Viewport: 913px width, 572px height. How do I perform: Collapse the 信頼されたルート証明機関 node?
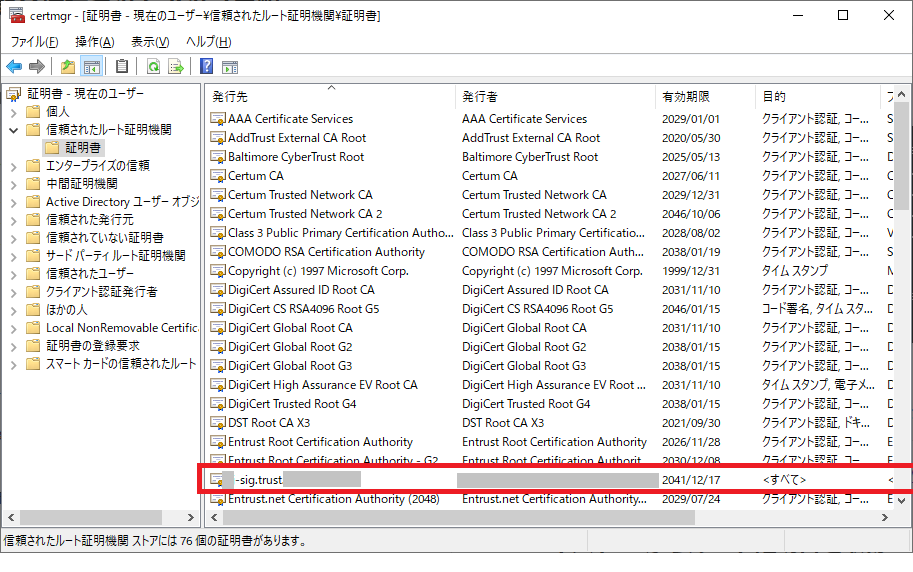pos(14,130)
